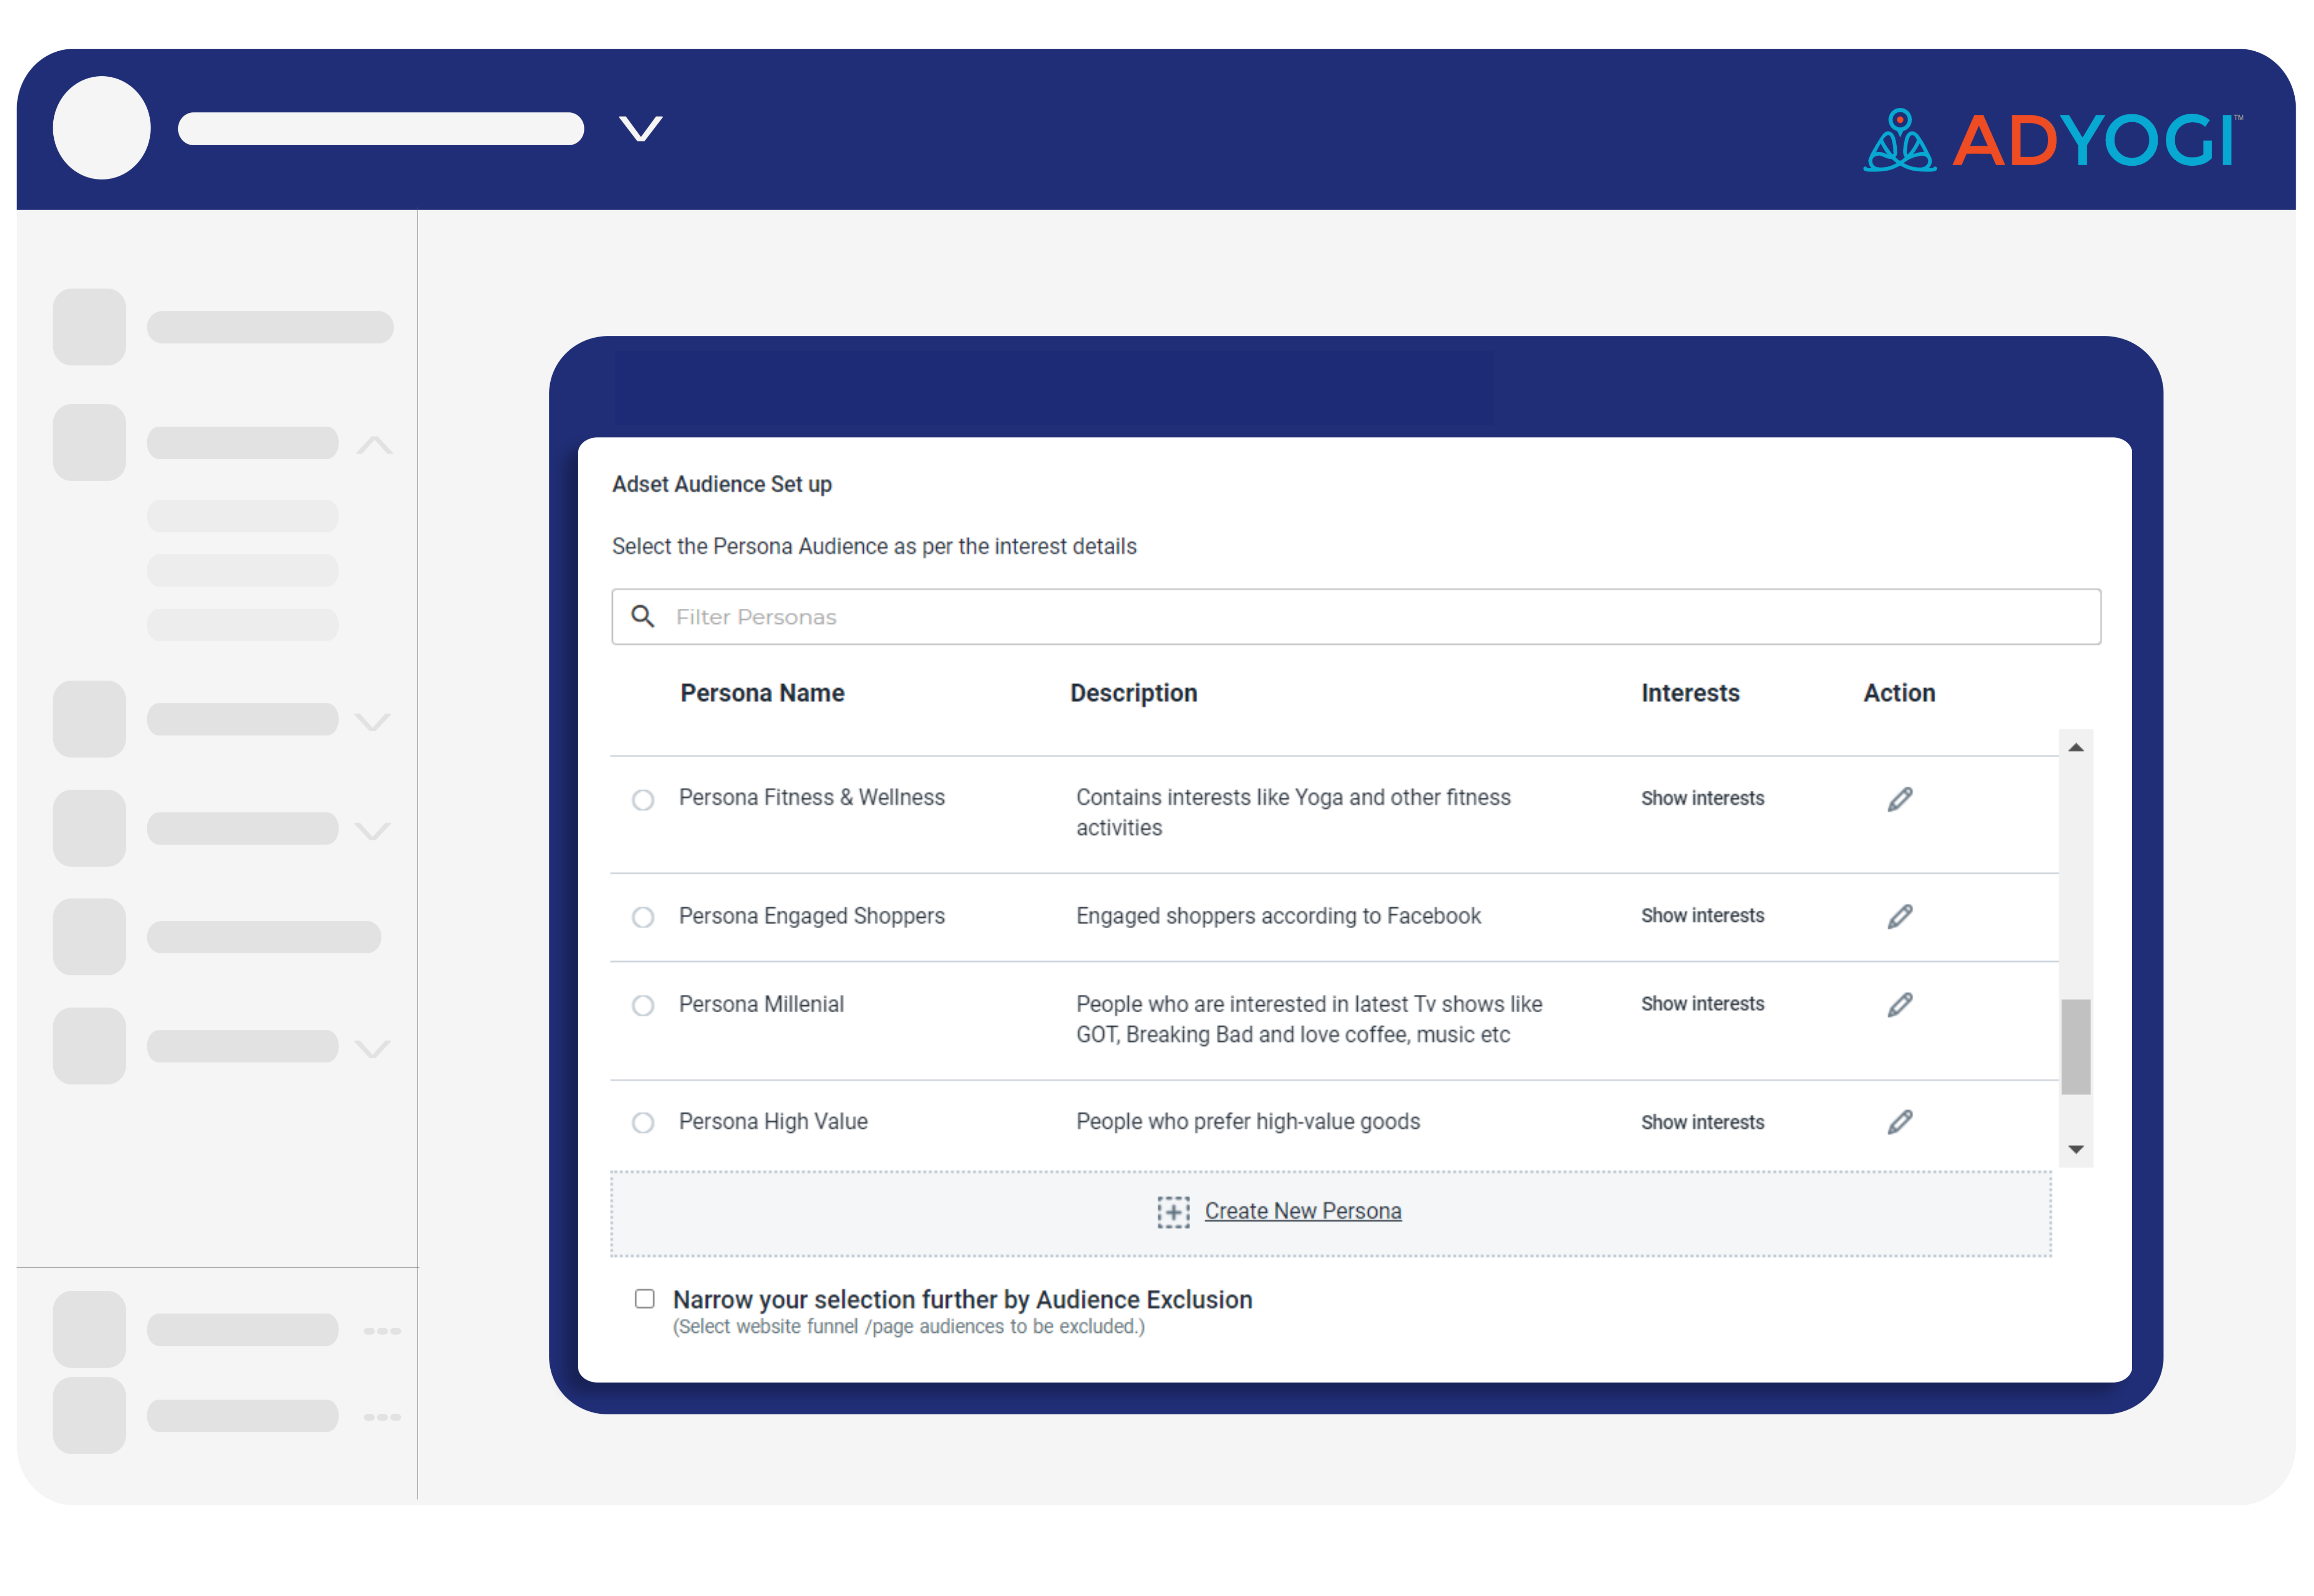Viewport: 2314px width, 1596px height.
Task: Click the search magnifier icon
Action: [643, 616]
